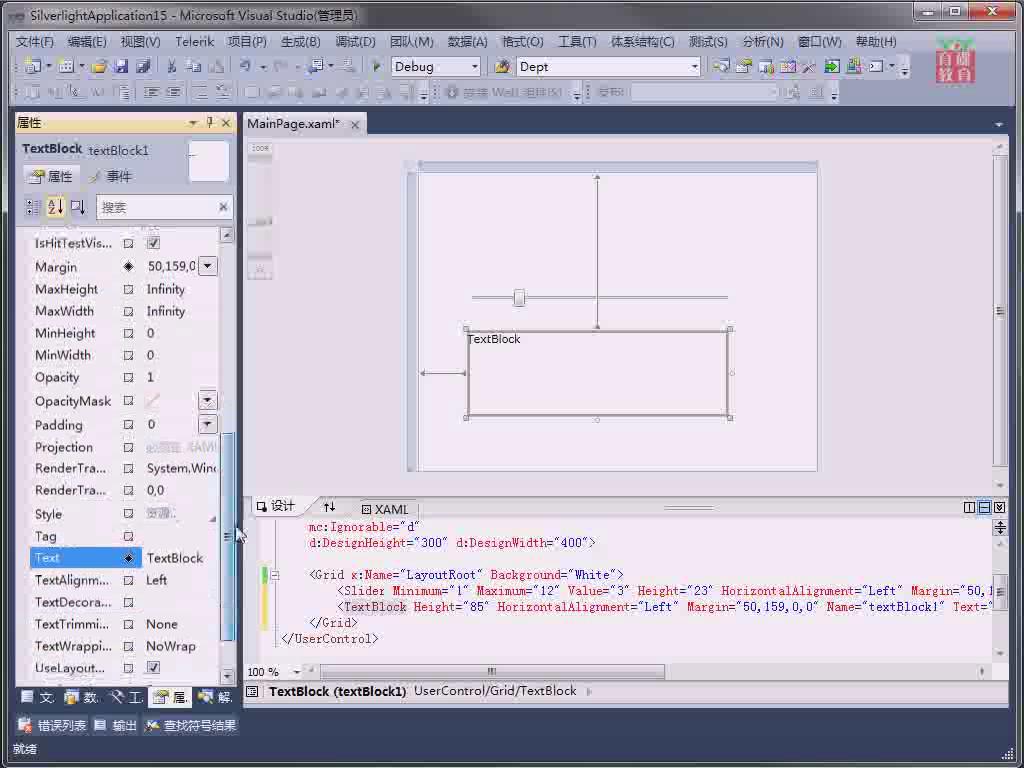Click the XAML horizontal scrollbar thumb
The width and height of the screenshot is (1024, 768).
coord(492,671)
